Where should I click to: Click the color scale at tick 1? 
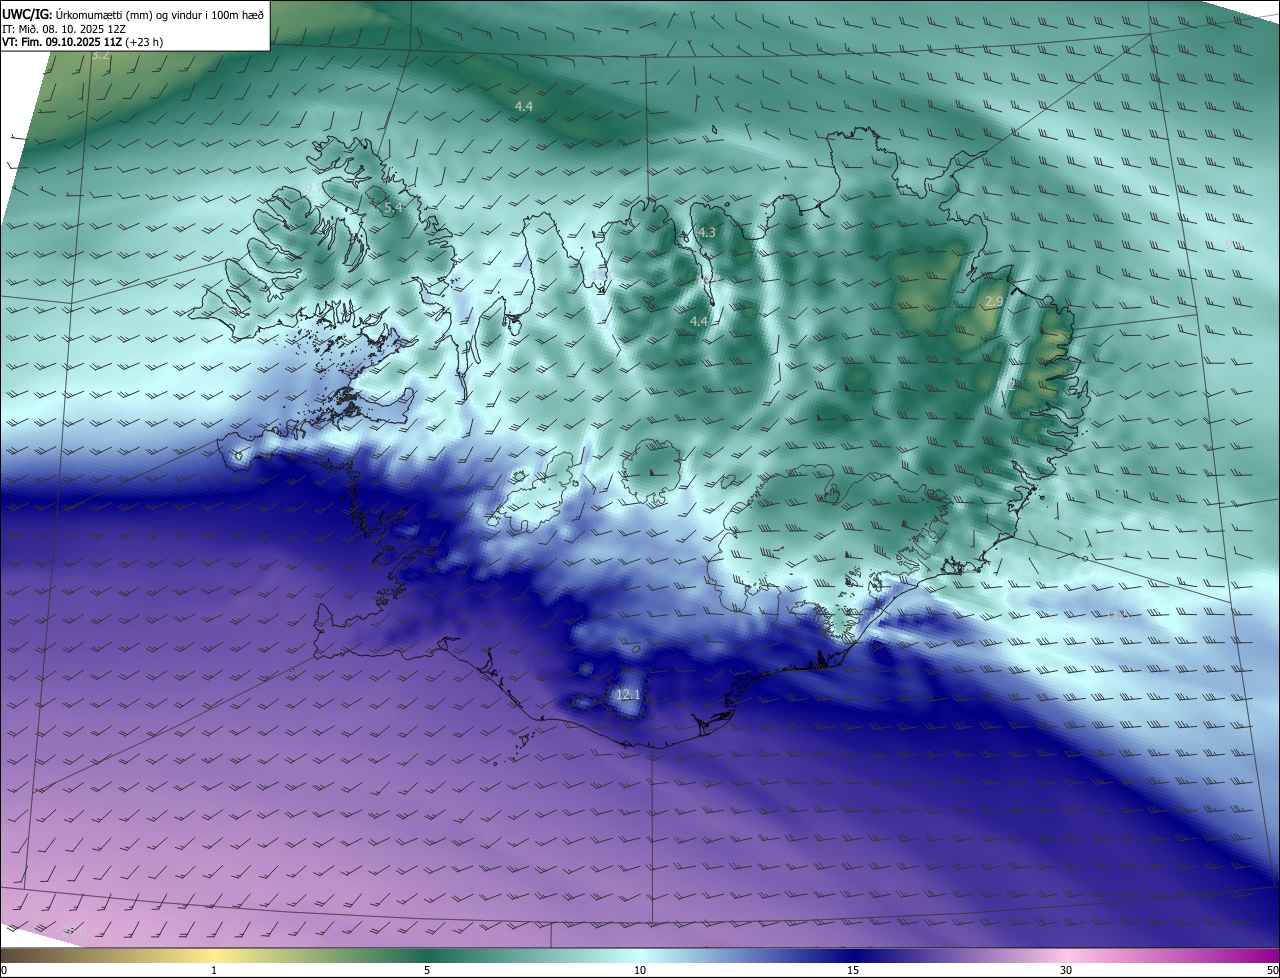[x=214, y=970]
